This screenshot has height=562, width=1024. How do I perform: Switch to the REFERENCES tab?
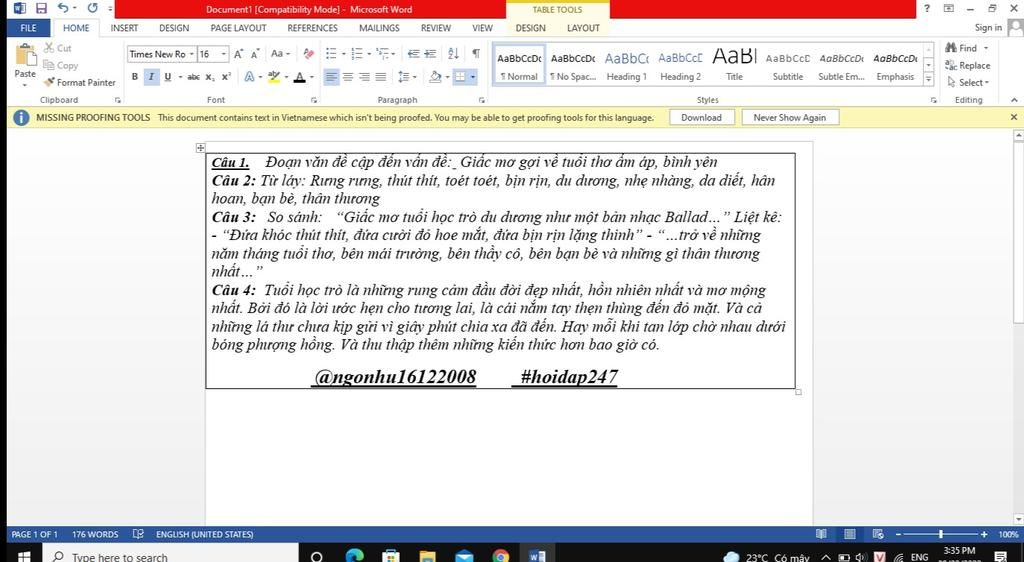[313, 28]
